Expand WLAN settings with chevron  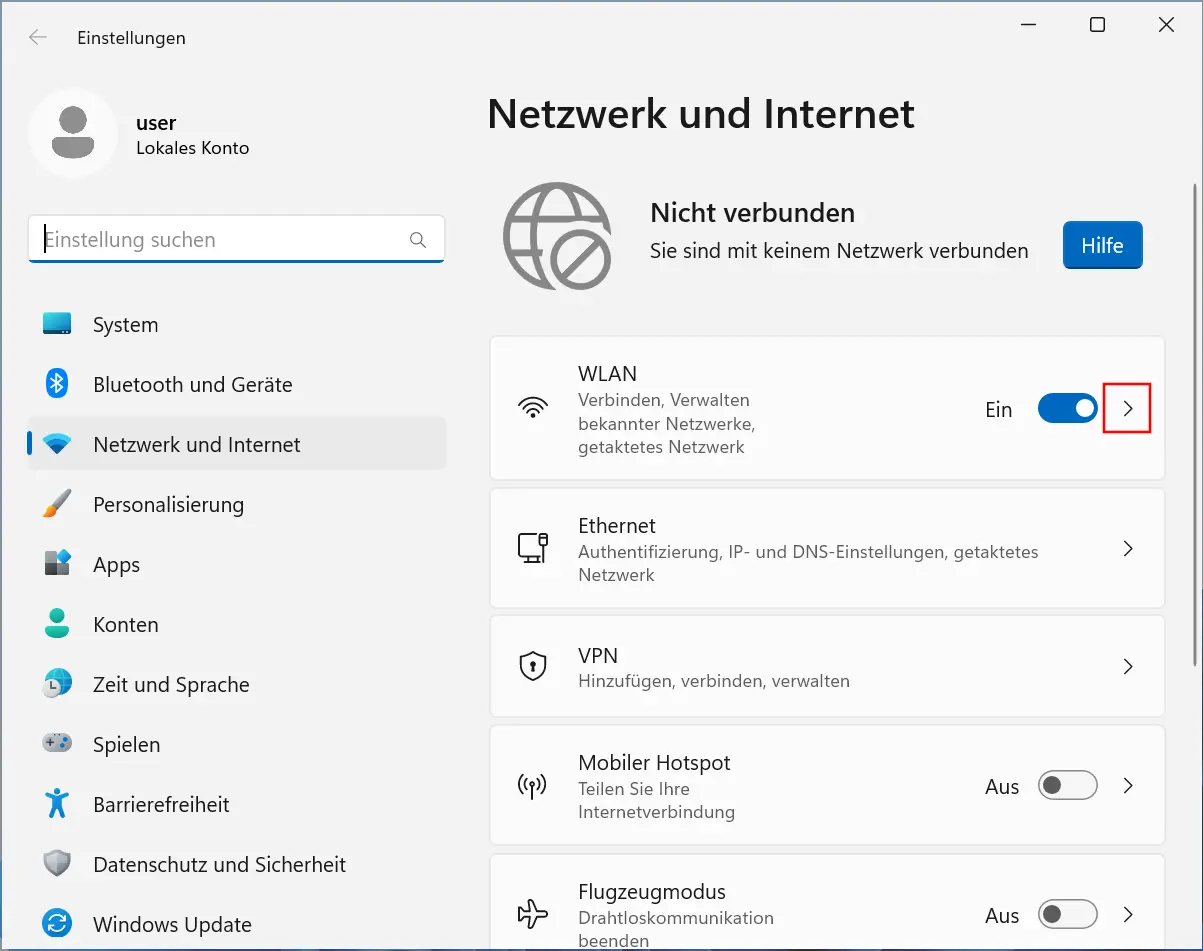point(1127,409)
